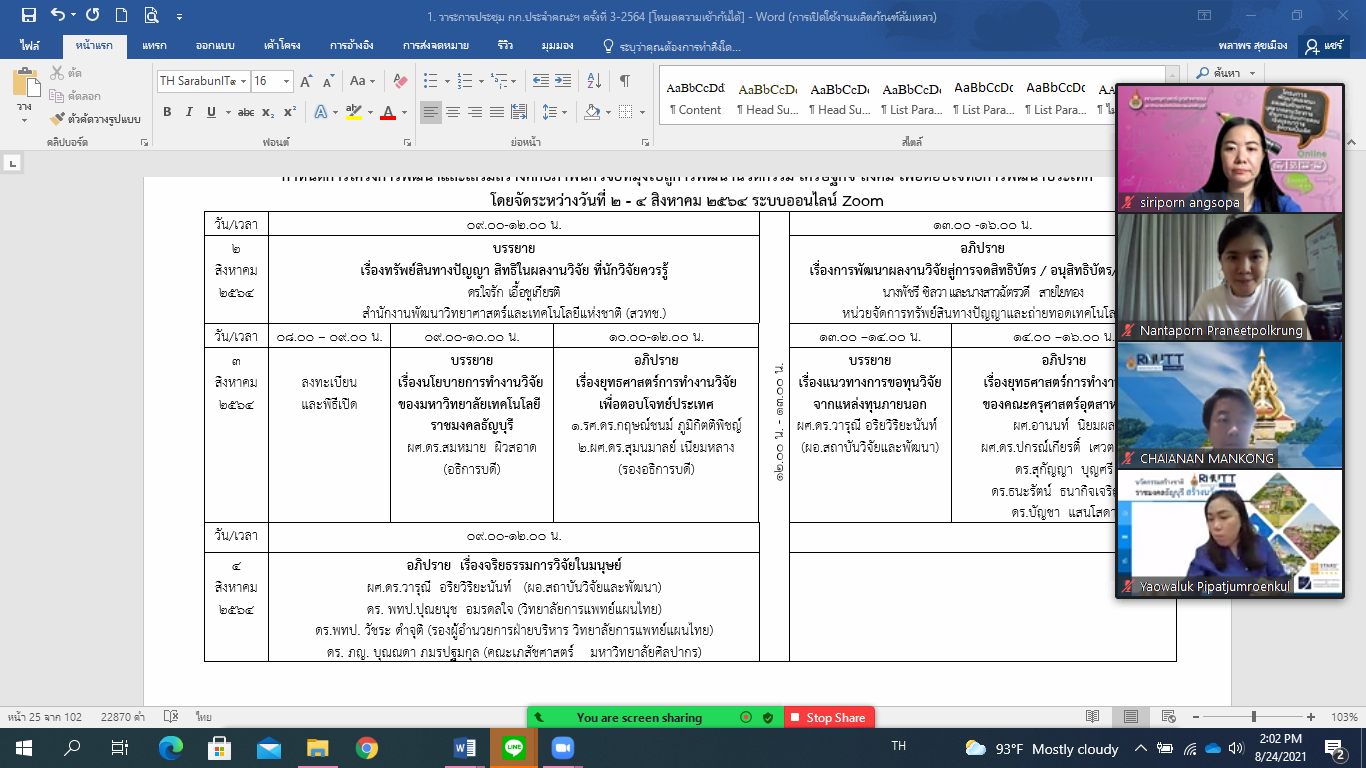Screen dimensions: 1366x768
Task: Click the แชร์ (Share) button
Action: 1325,46
